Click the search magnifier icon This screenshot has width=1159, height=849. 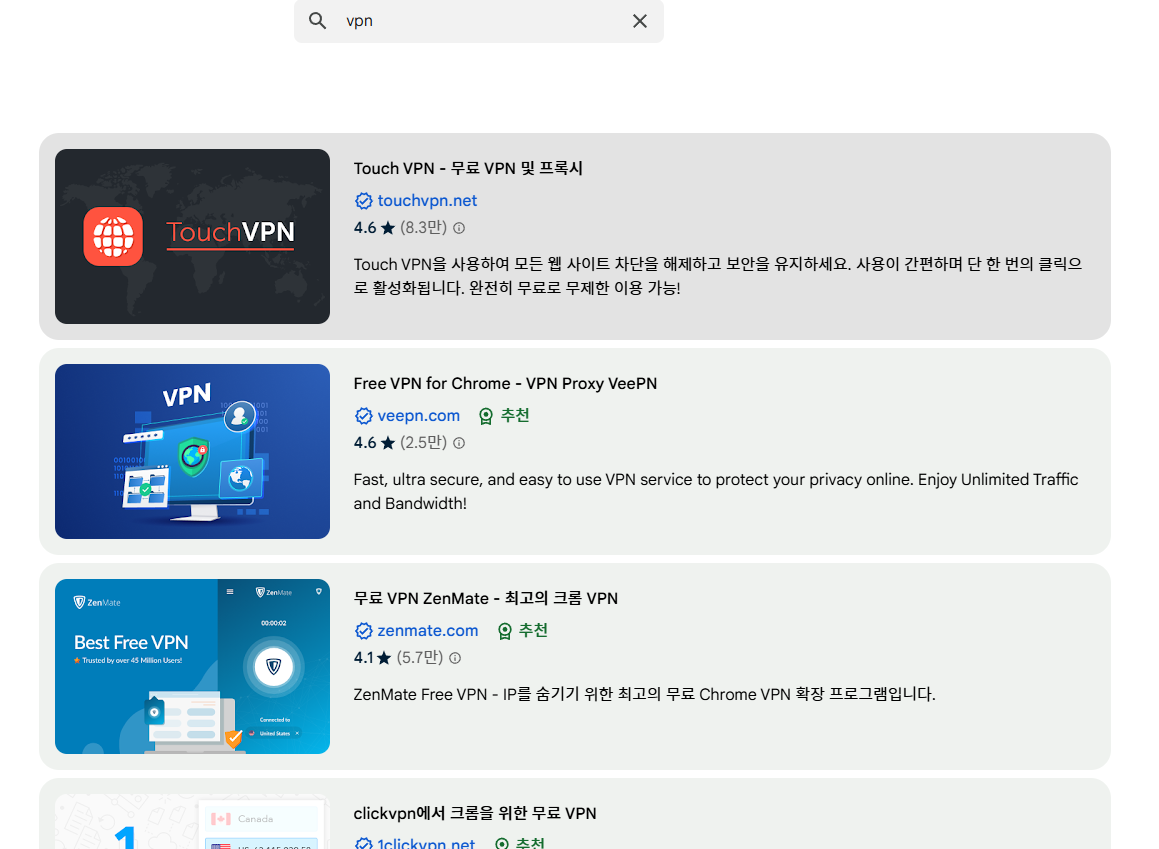[318, 21]
